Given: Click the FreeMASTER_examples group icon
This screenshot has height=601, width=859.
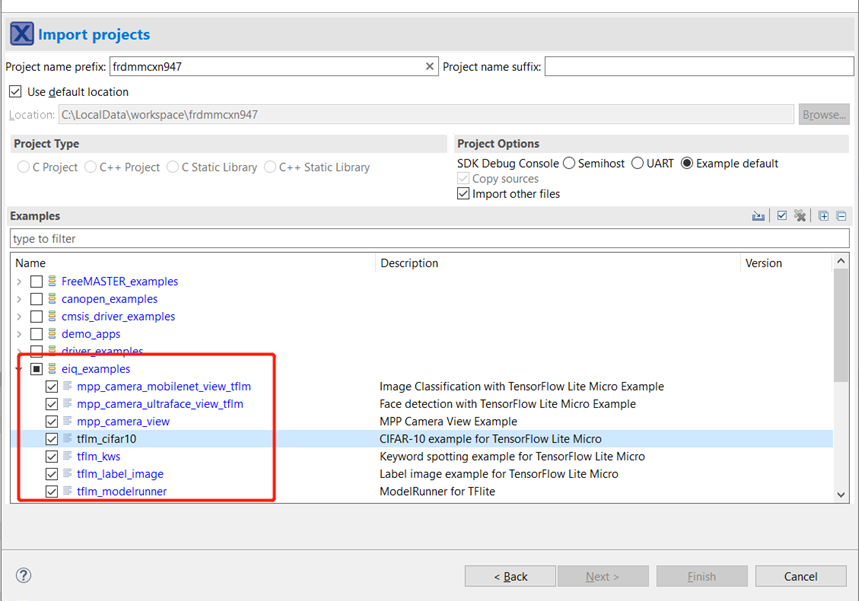Looking at the screenshot, I should pos(52,281).
